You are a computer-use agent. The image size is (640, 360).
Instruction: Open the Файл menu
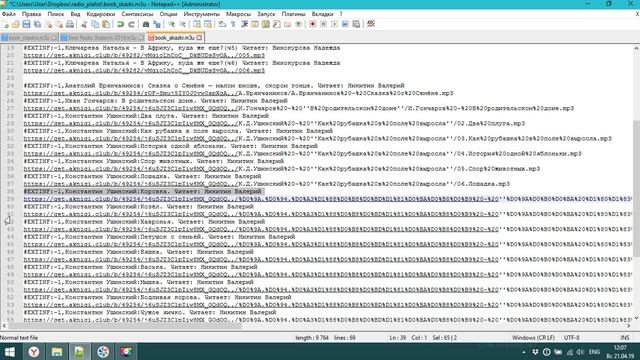pyautogui.click(x=9, y=14)
